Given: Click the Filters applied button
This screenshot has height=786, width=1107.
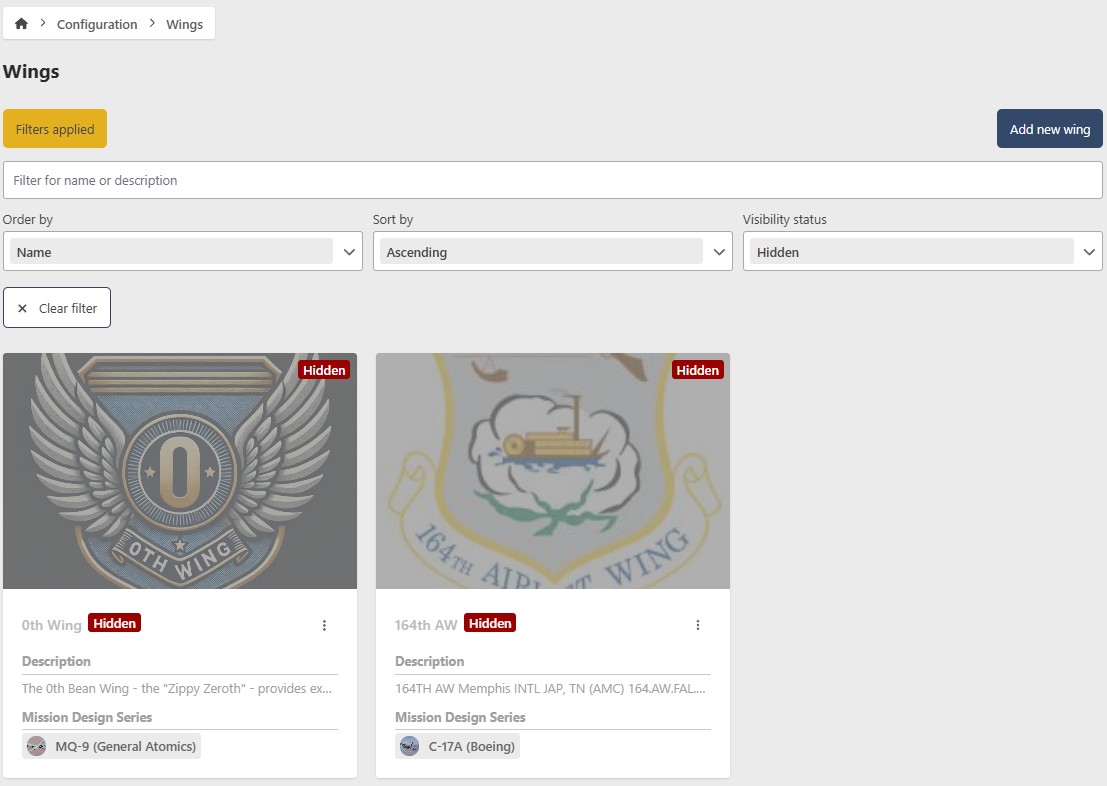Looking at the screenshot, I should [x=55, y=129].
